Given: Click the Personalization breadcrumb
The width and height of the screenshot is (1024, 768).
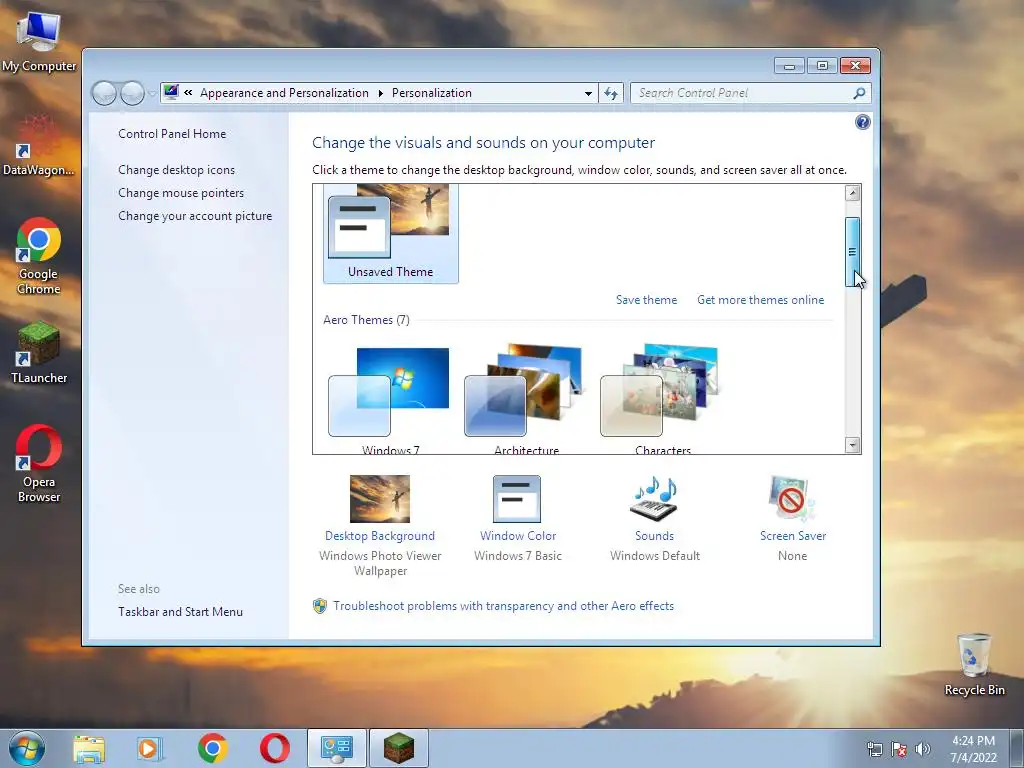Looking at the screenshot, I should click(432, 93).
